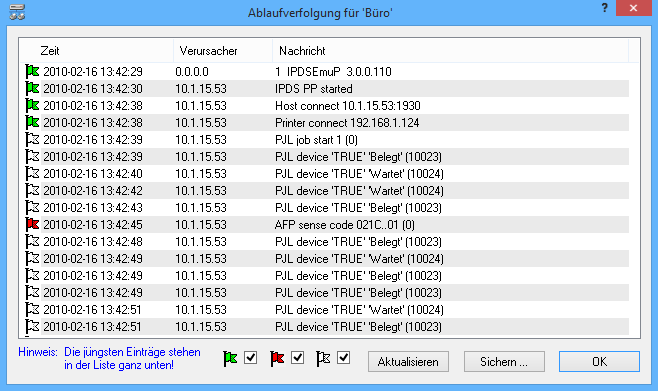658x391 pixels.
Task: Click the red flag filter icon at bottom
Action: [277, 359]
